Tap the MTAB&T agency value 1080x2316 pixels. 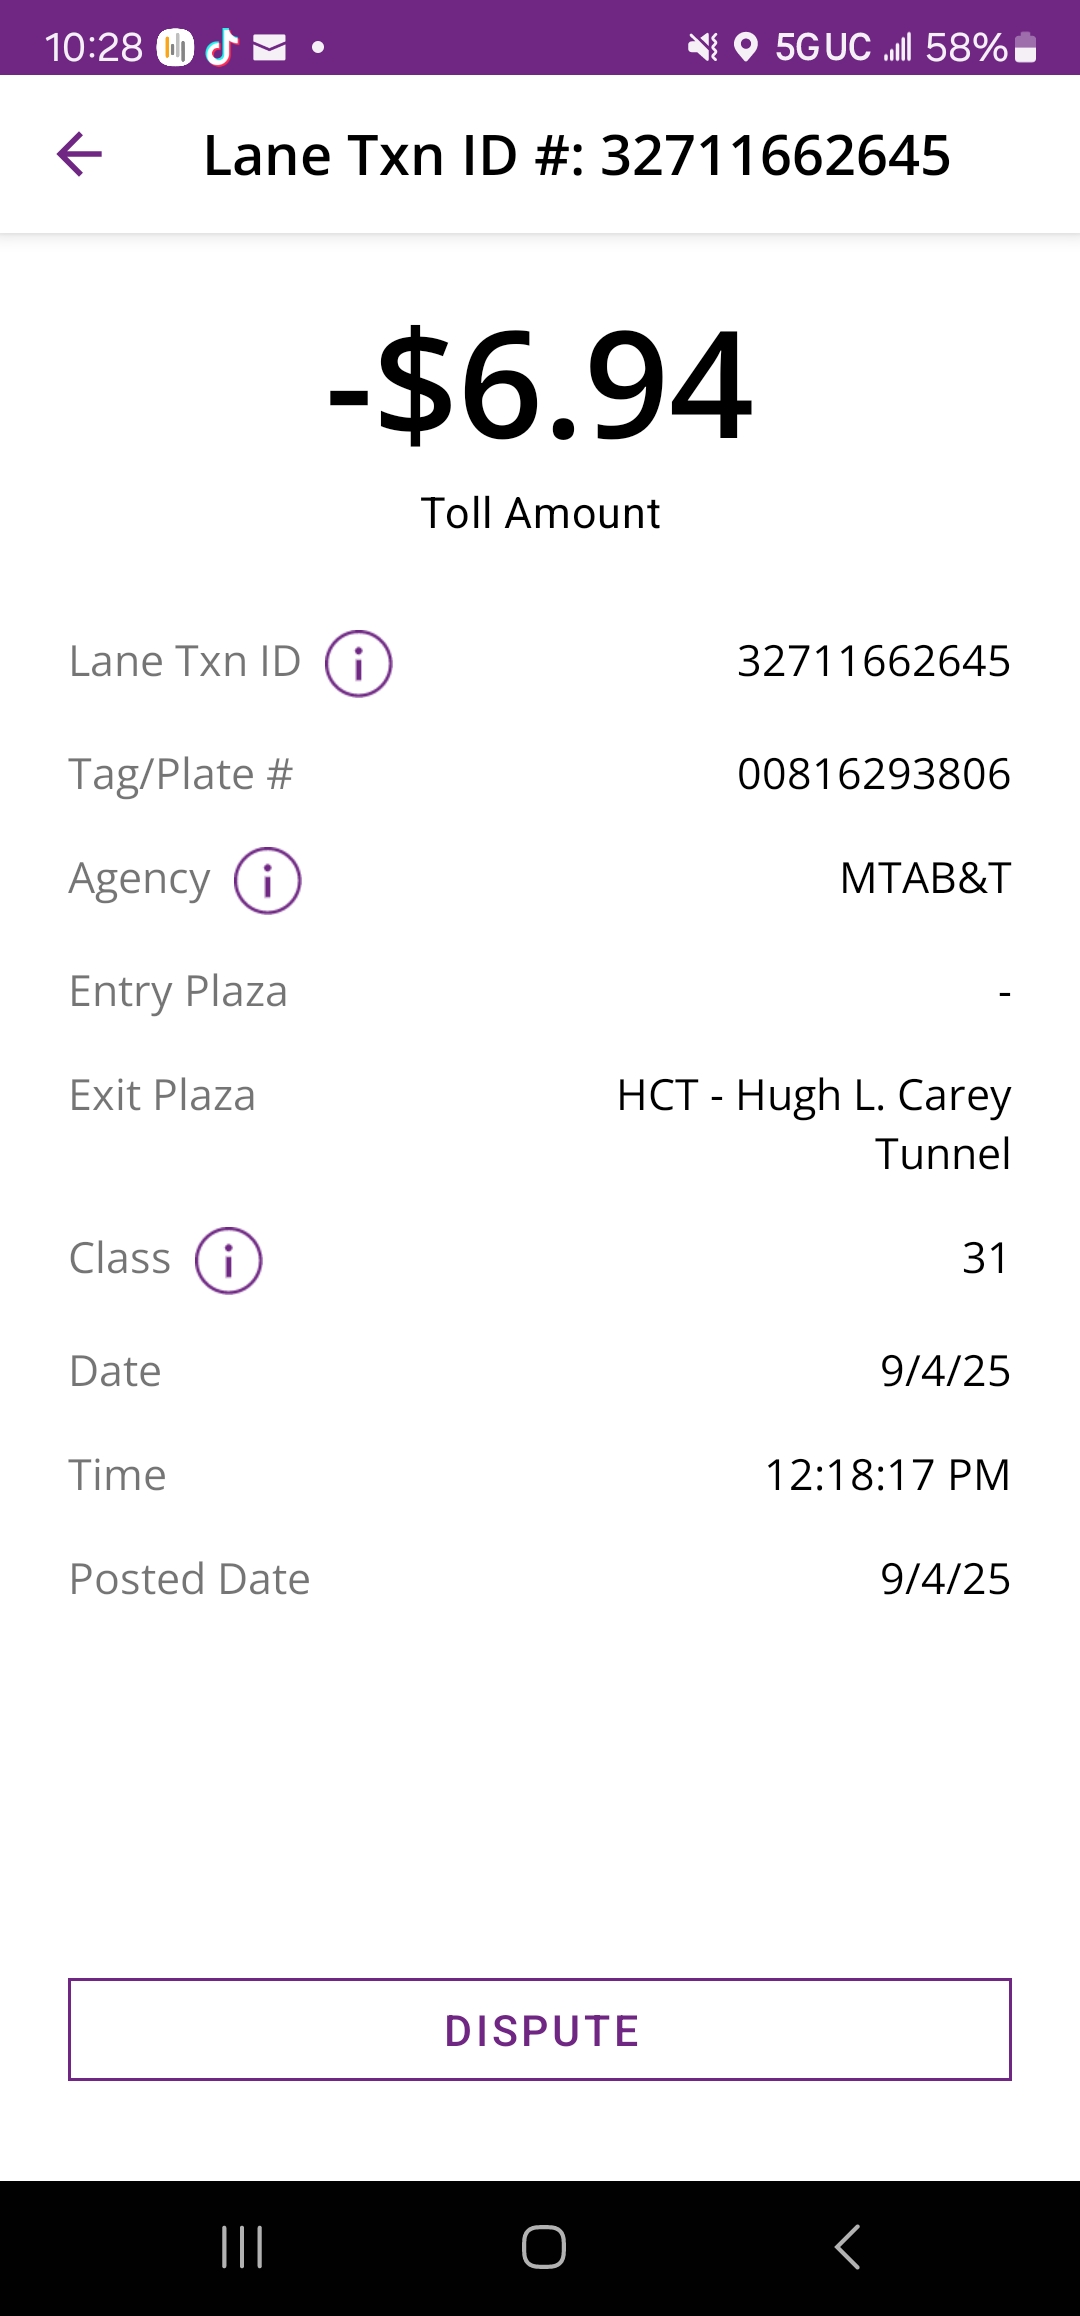tap(925, 879)
